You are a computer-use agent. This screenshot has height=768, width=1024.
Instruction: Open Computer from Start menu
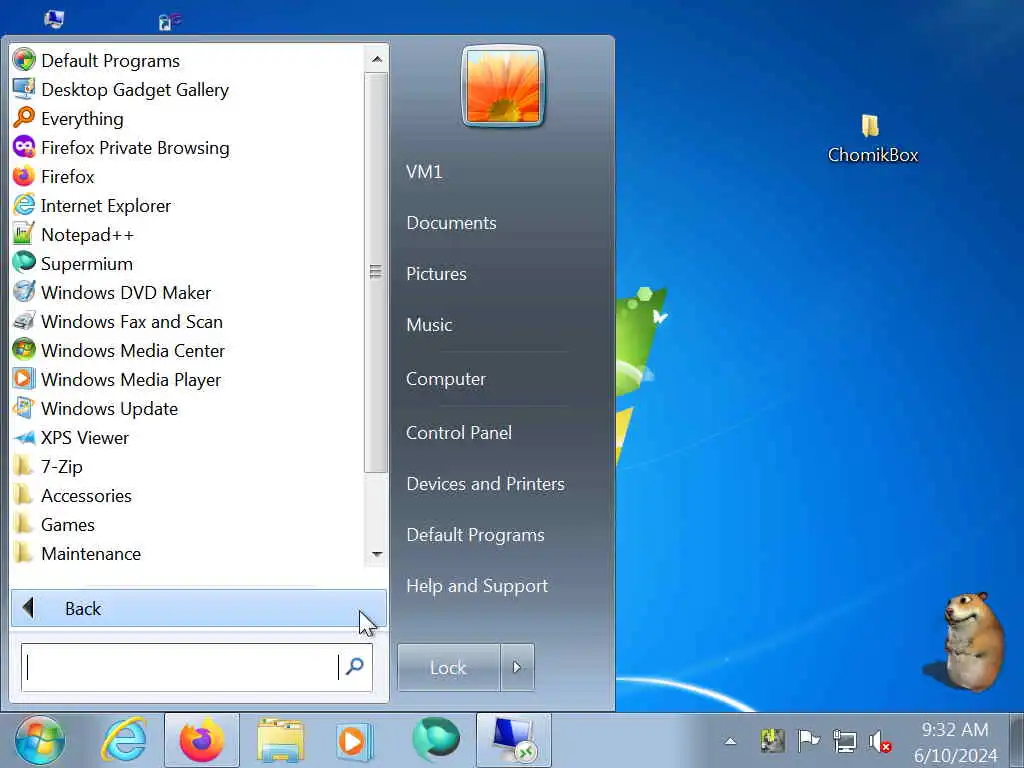tap(446, 379)
